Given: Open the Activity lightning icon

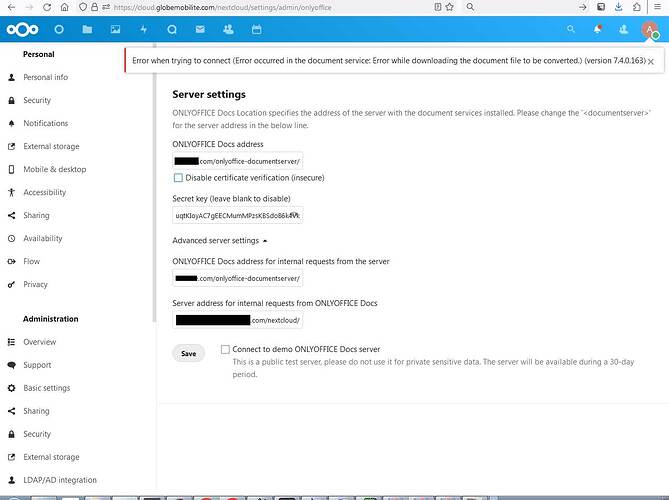Looking at the screenshot, I should coord(144,29).
